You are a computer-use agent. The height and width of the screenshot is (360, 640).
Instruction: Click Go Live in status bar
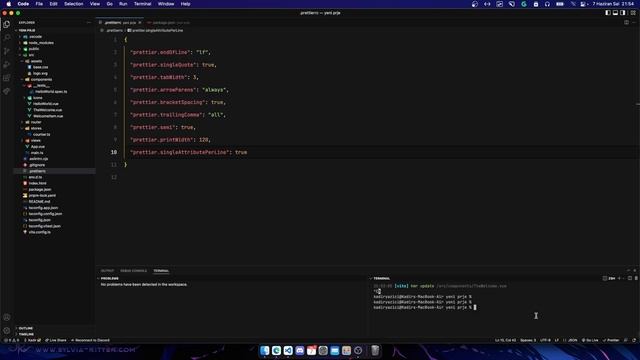(590, 340)
